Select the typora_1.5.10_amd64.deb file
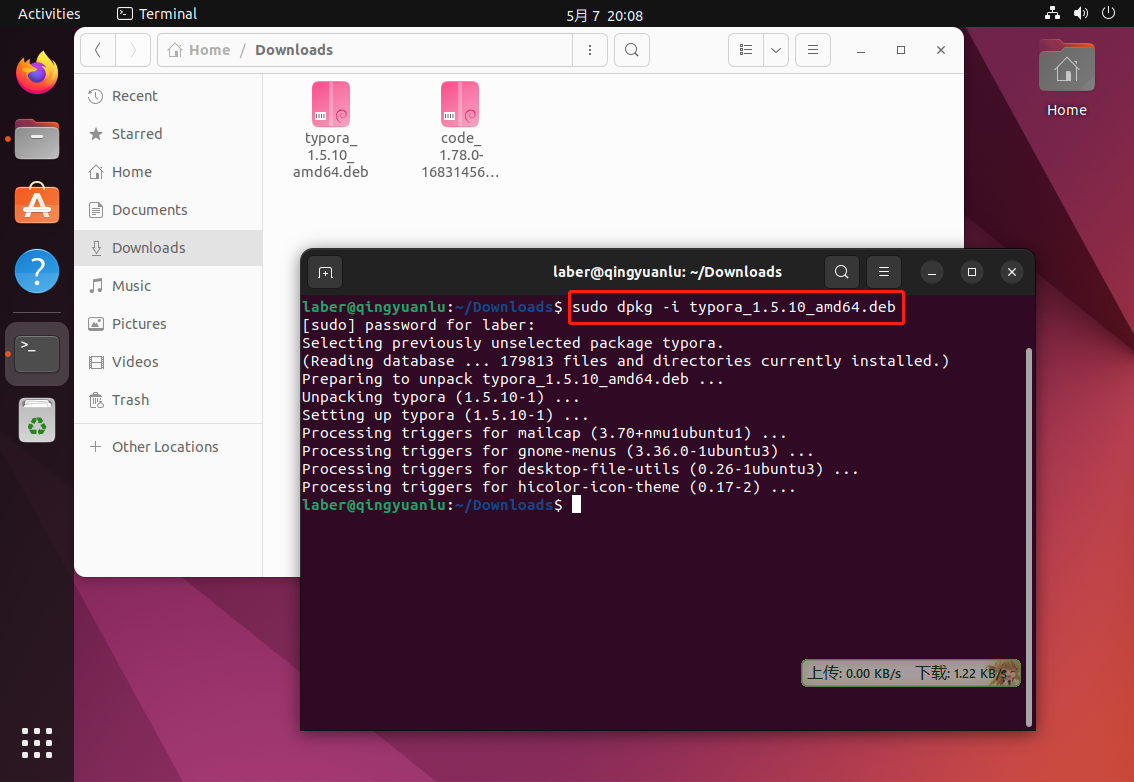The width and height of the screenshot is (1134, 782). [331, 130]
